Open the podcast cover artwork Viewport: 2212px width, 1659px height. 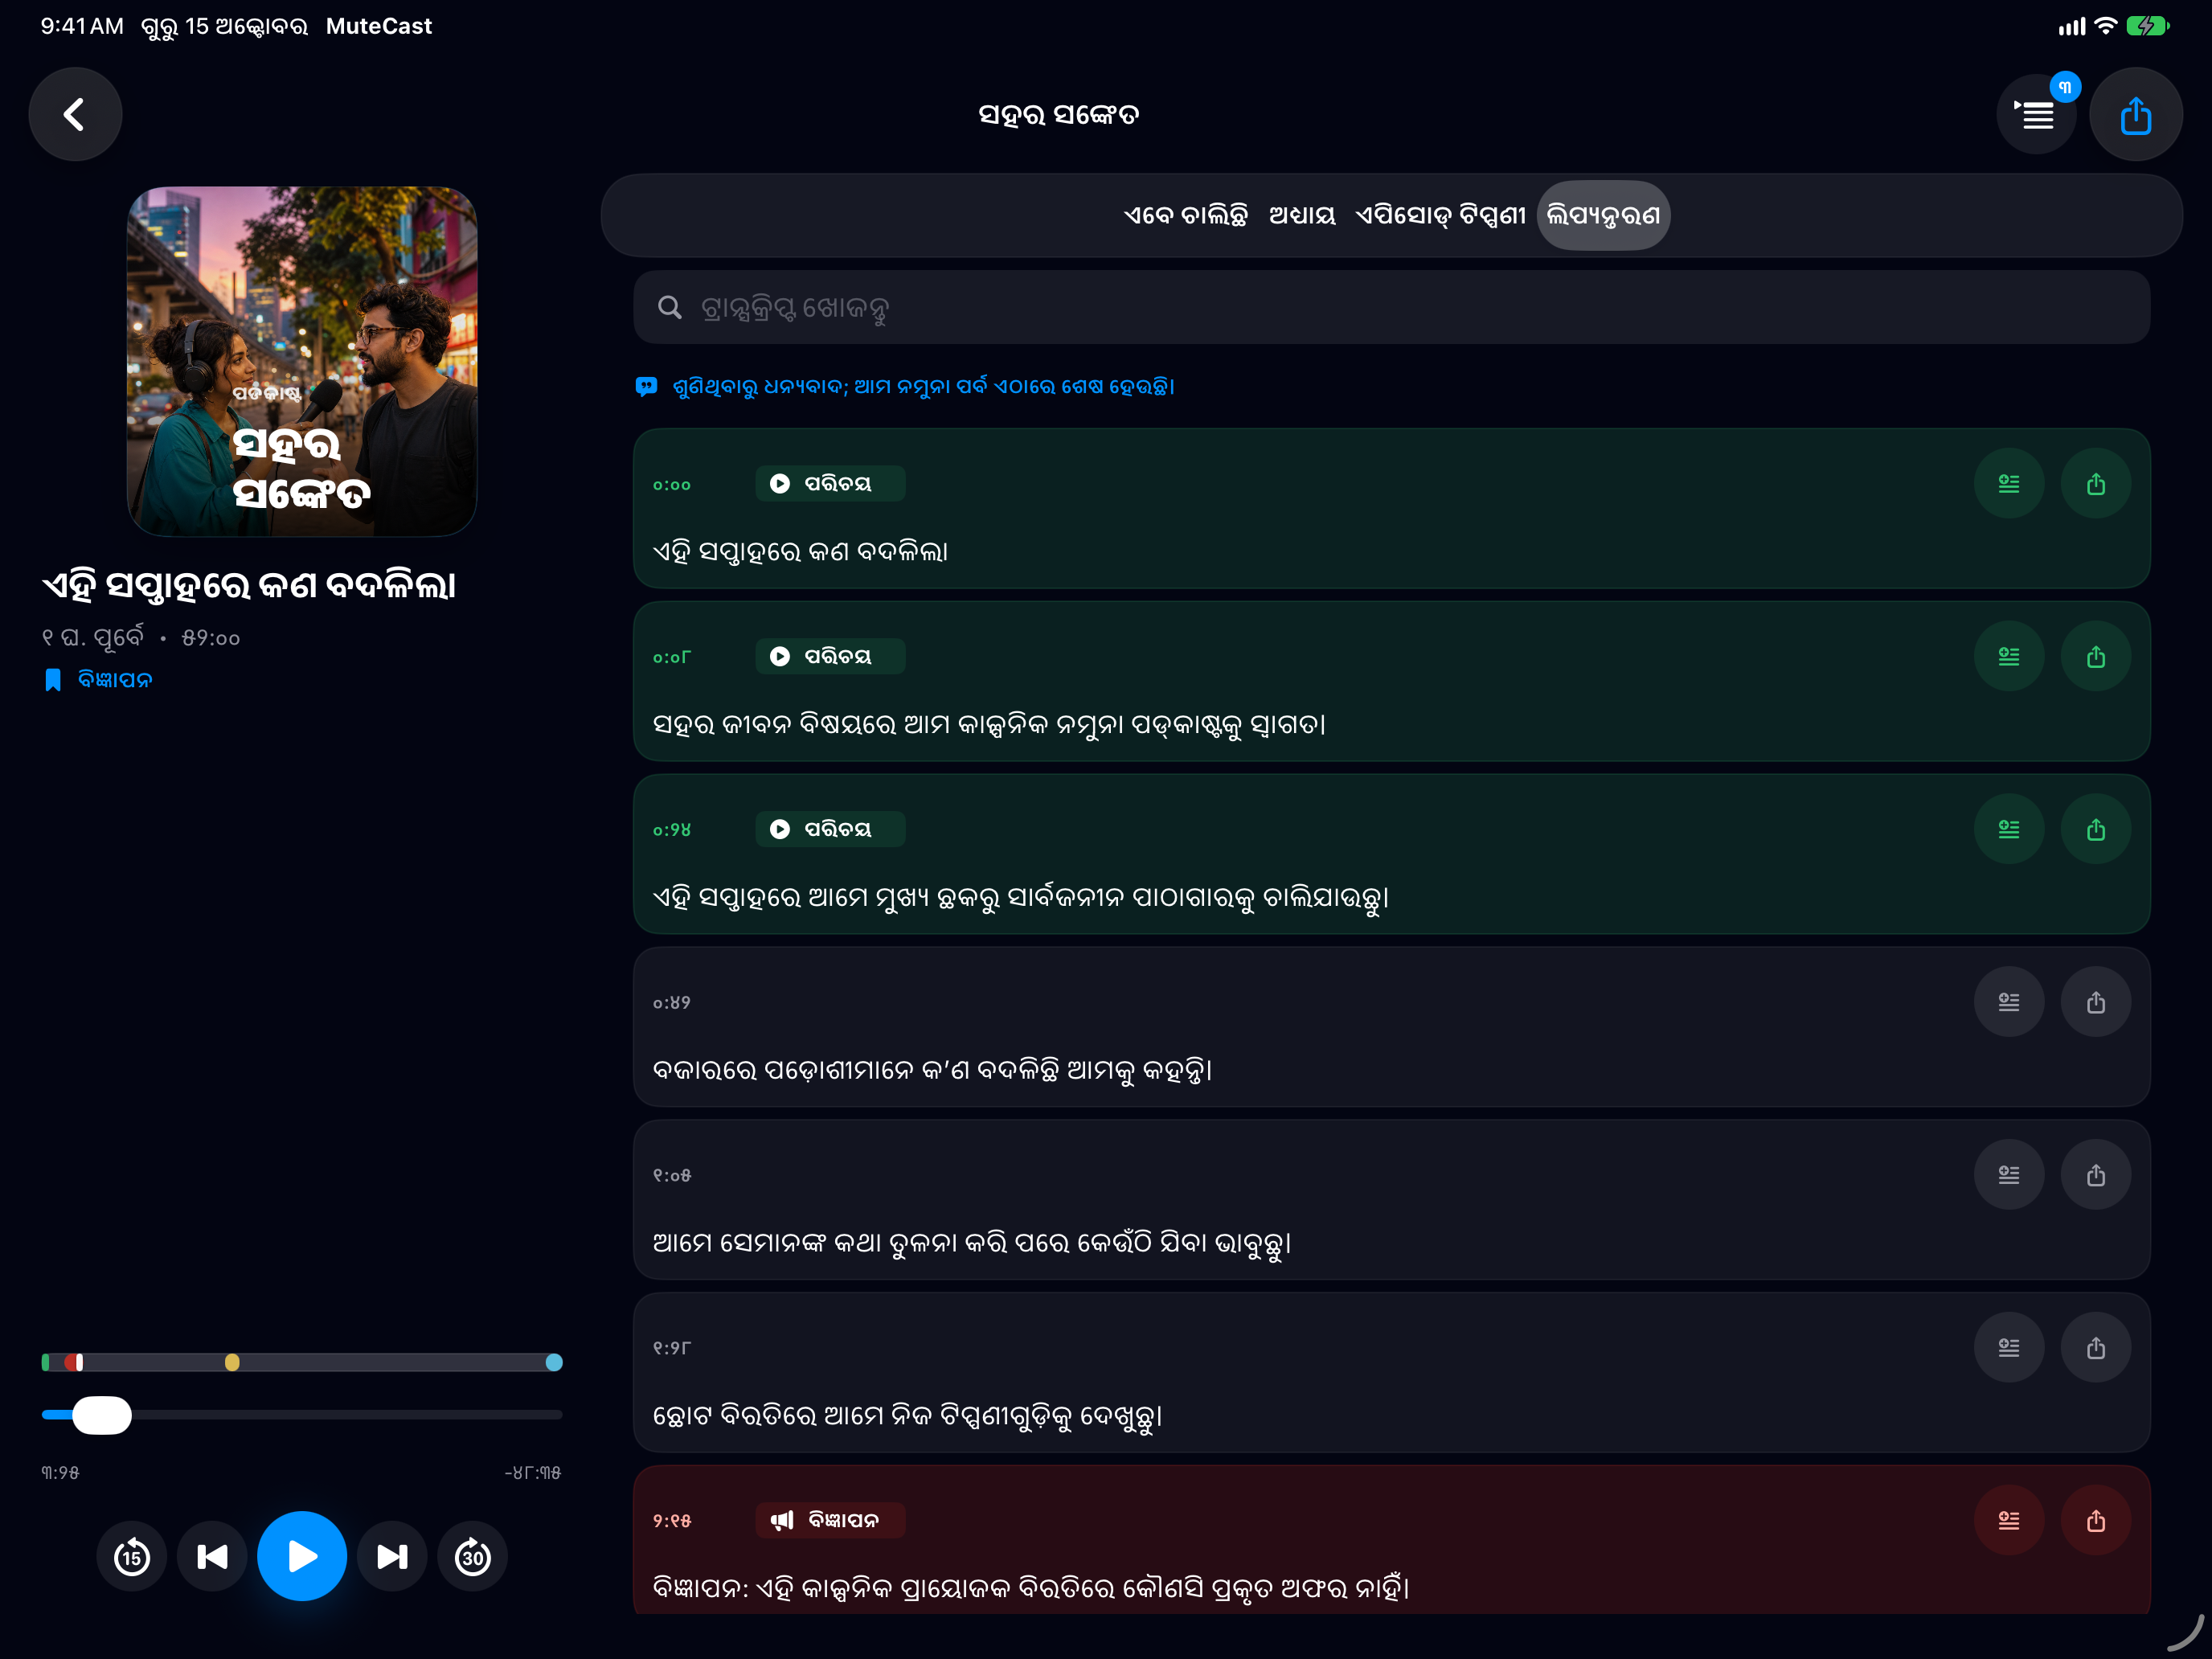coord(302,361)
